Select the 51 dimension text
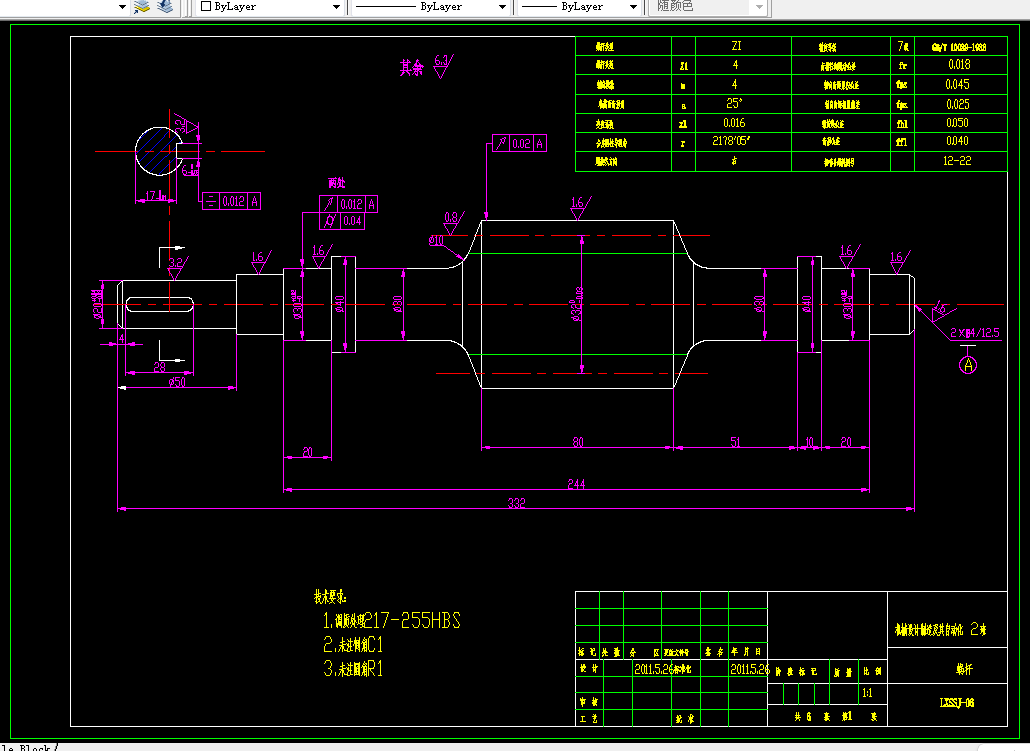 tap(735, 442)
